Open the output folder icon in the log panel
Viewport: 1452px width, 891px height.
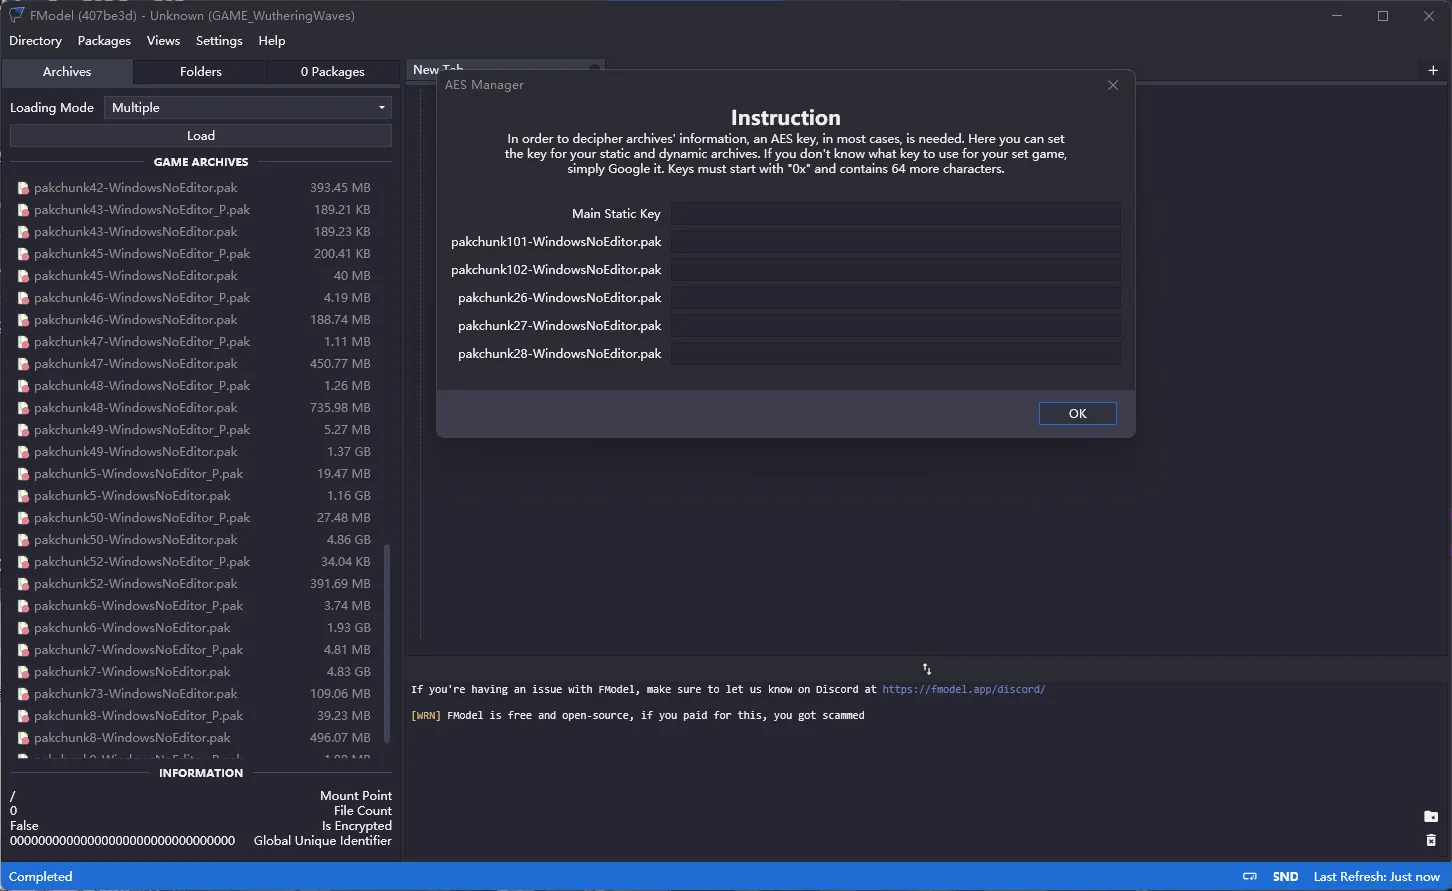click(x=1431, y=817)
